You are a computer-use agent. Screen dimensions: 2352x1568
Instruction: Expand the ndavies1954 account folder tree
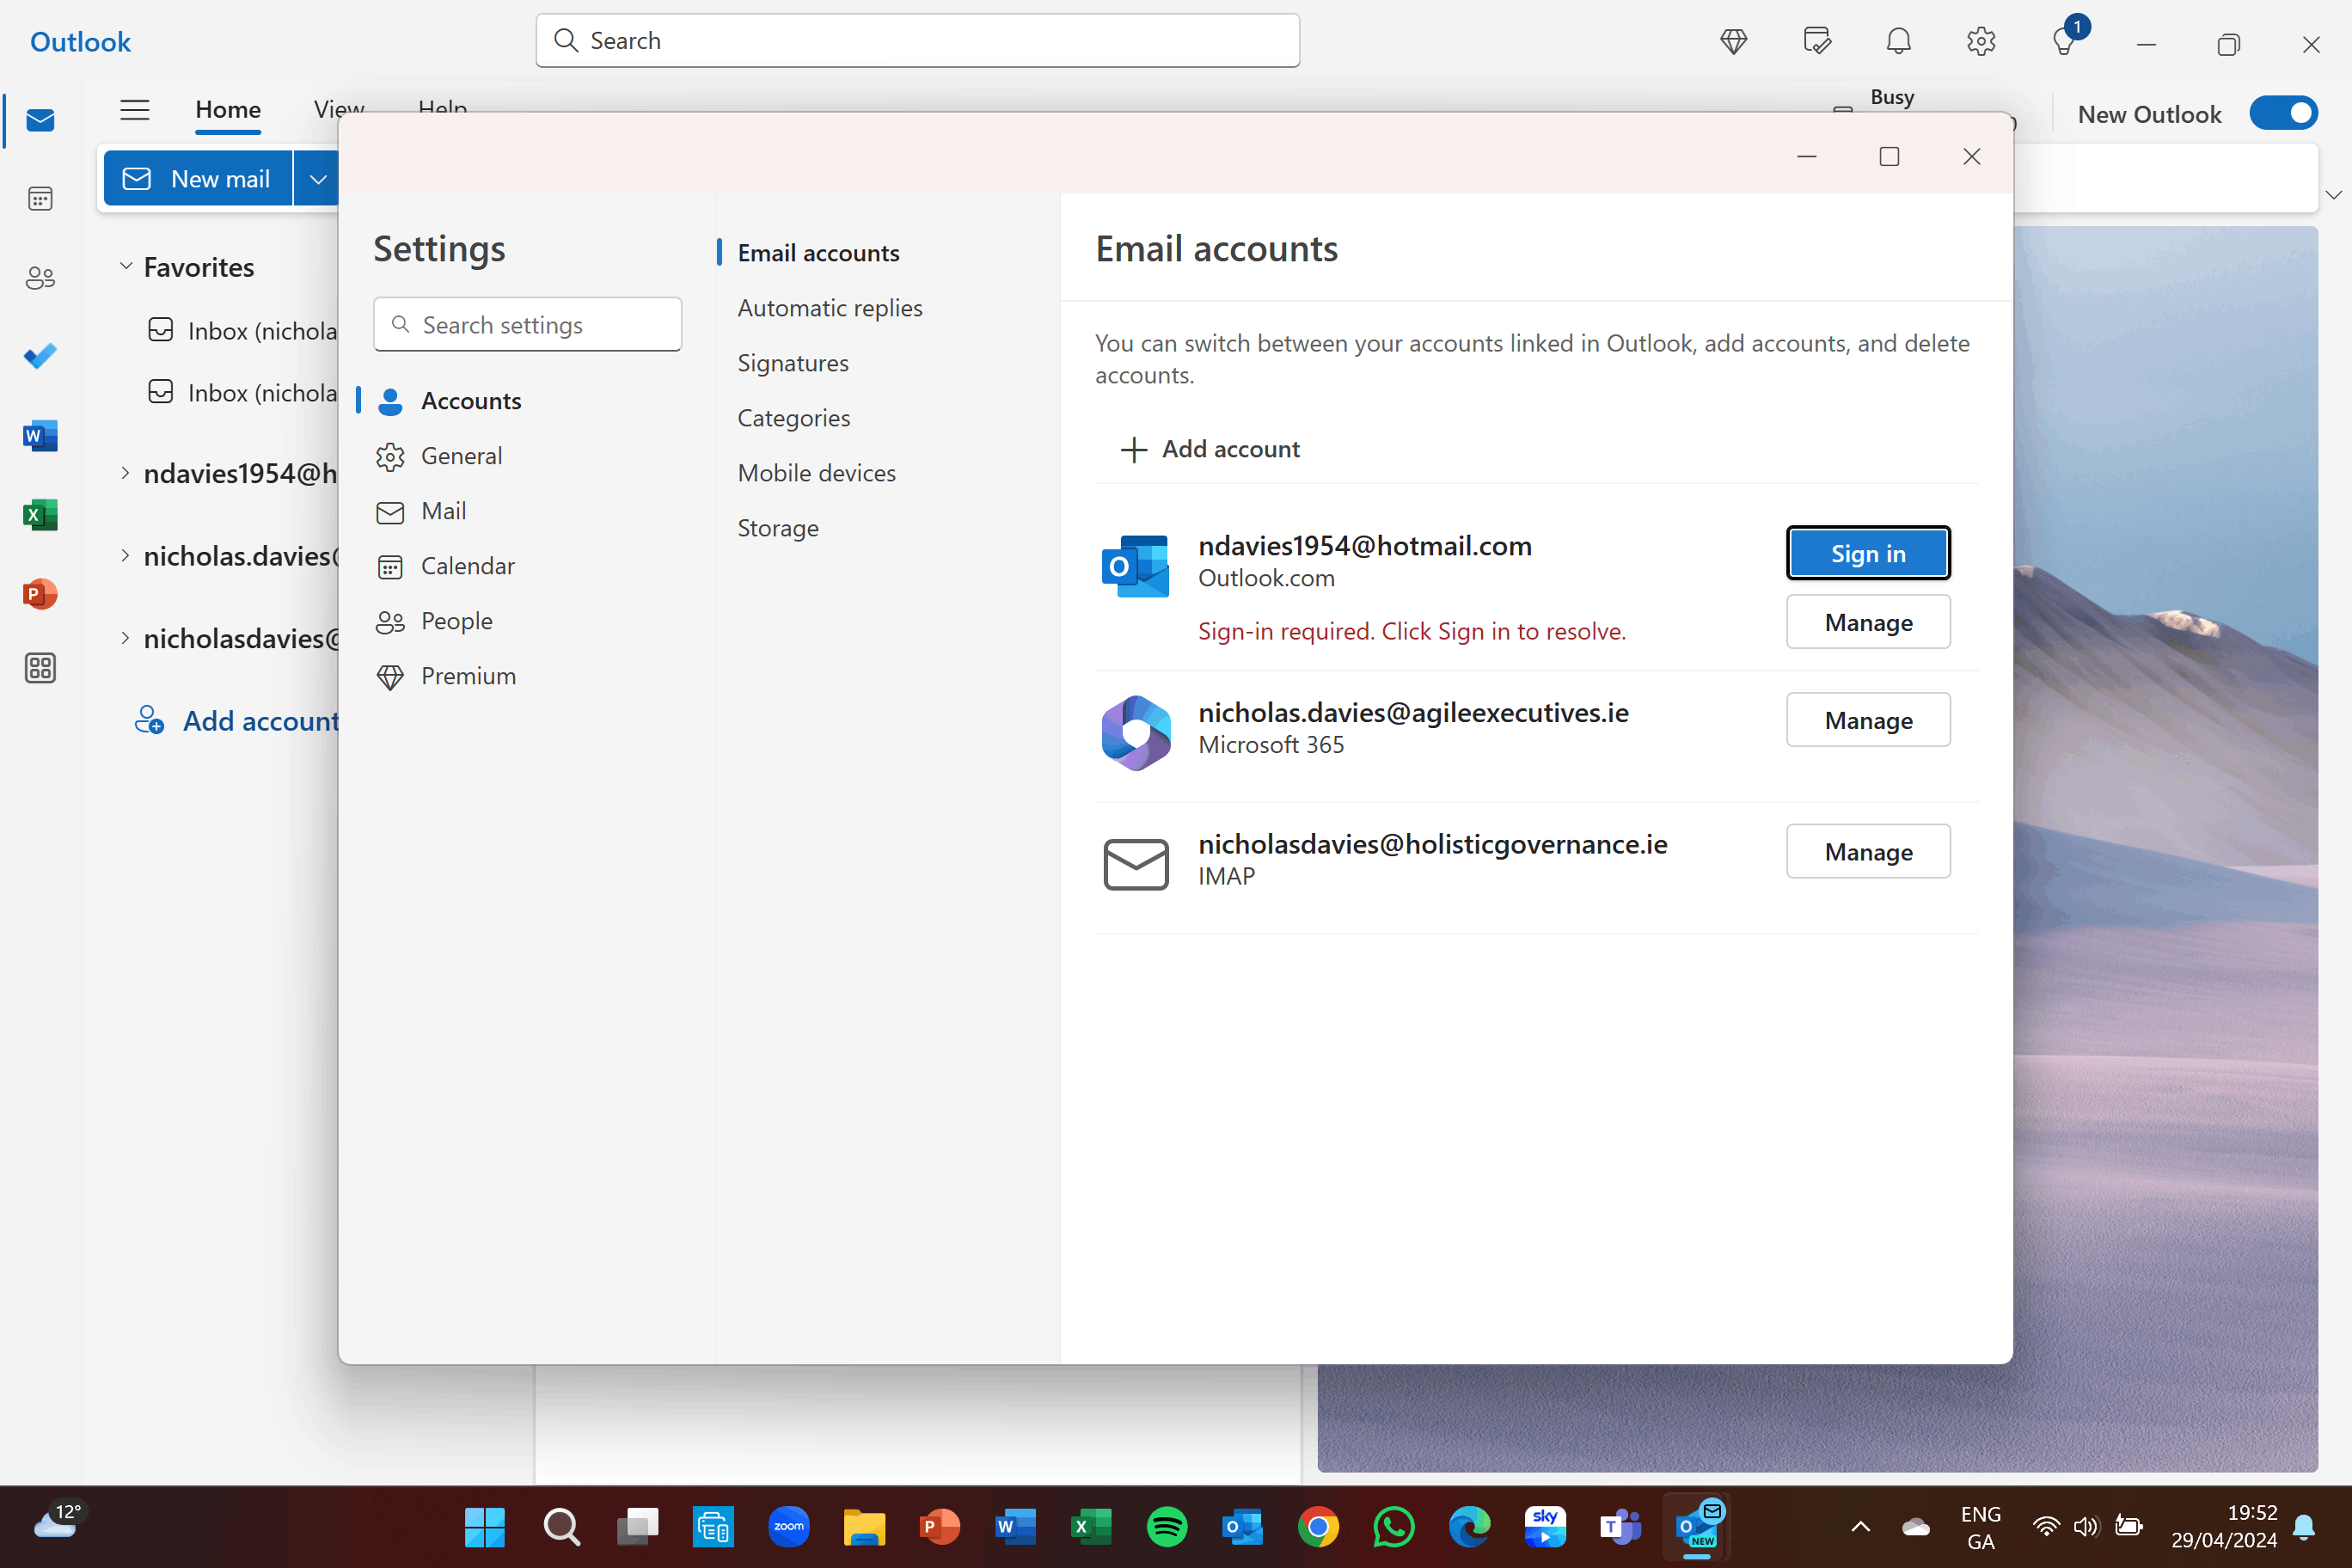(x=126, y=472)
